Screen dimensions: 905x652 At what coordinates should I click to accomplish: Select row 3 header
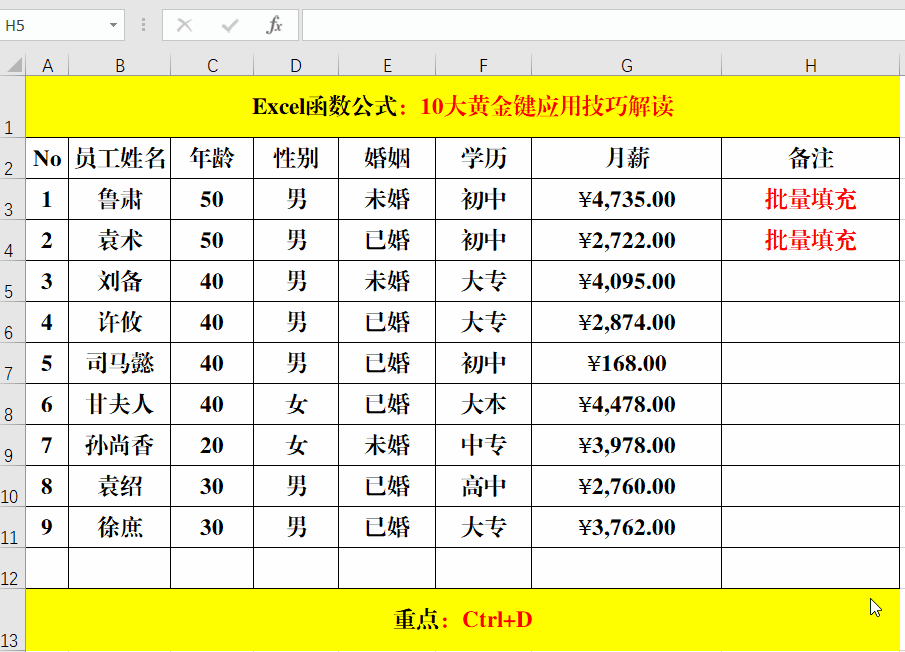pos(12,199)
